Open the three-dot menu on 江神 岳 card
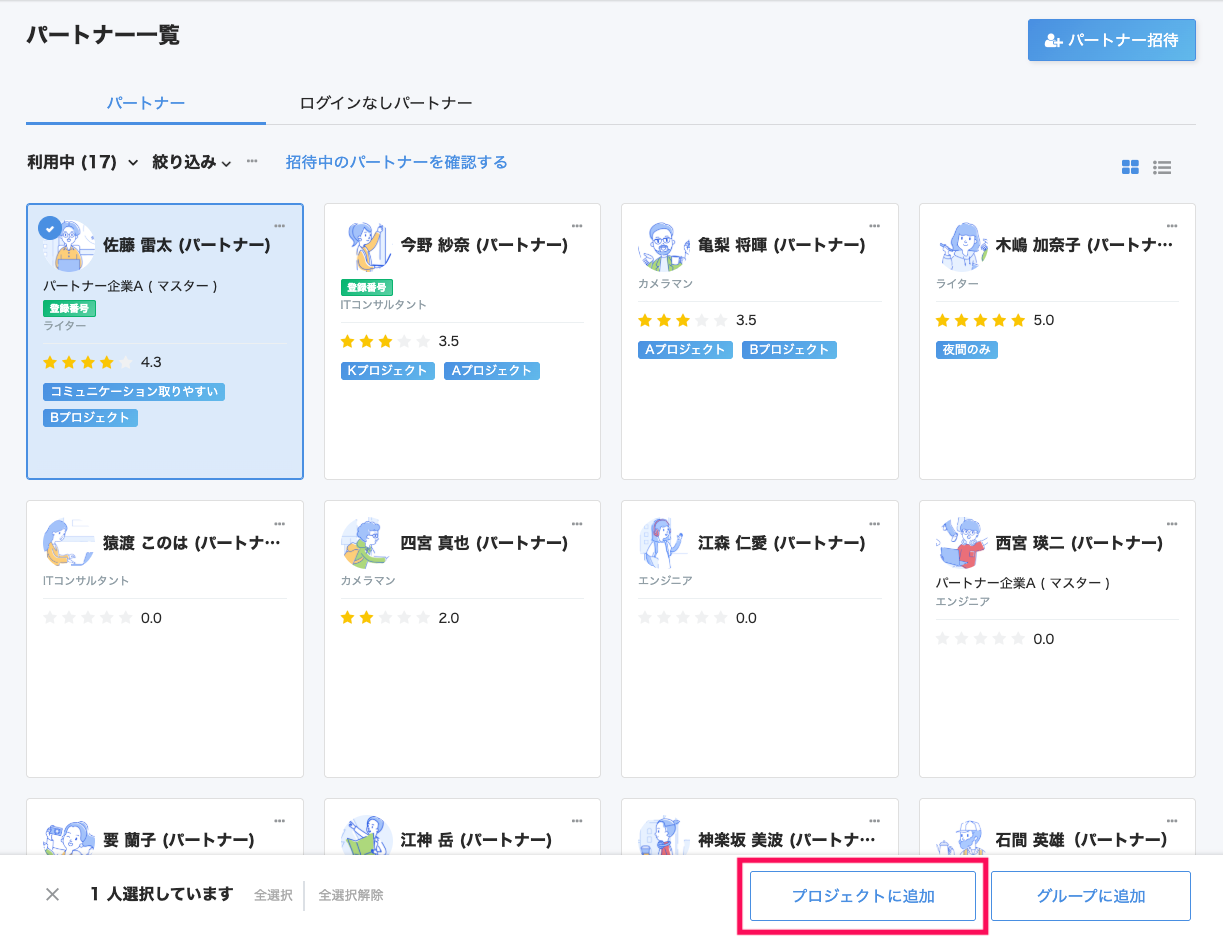The height and width of the screenshot is (937, 1223). tap(577, 820)
